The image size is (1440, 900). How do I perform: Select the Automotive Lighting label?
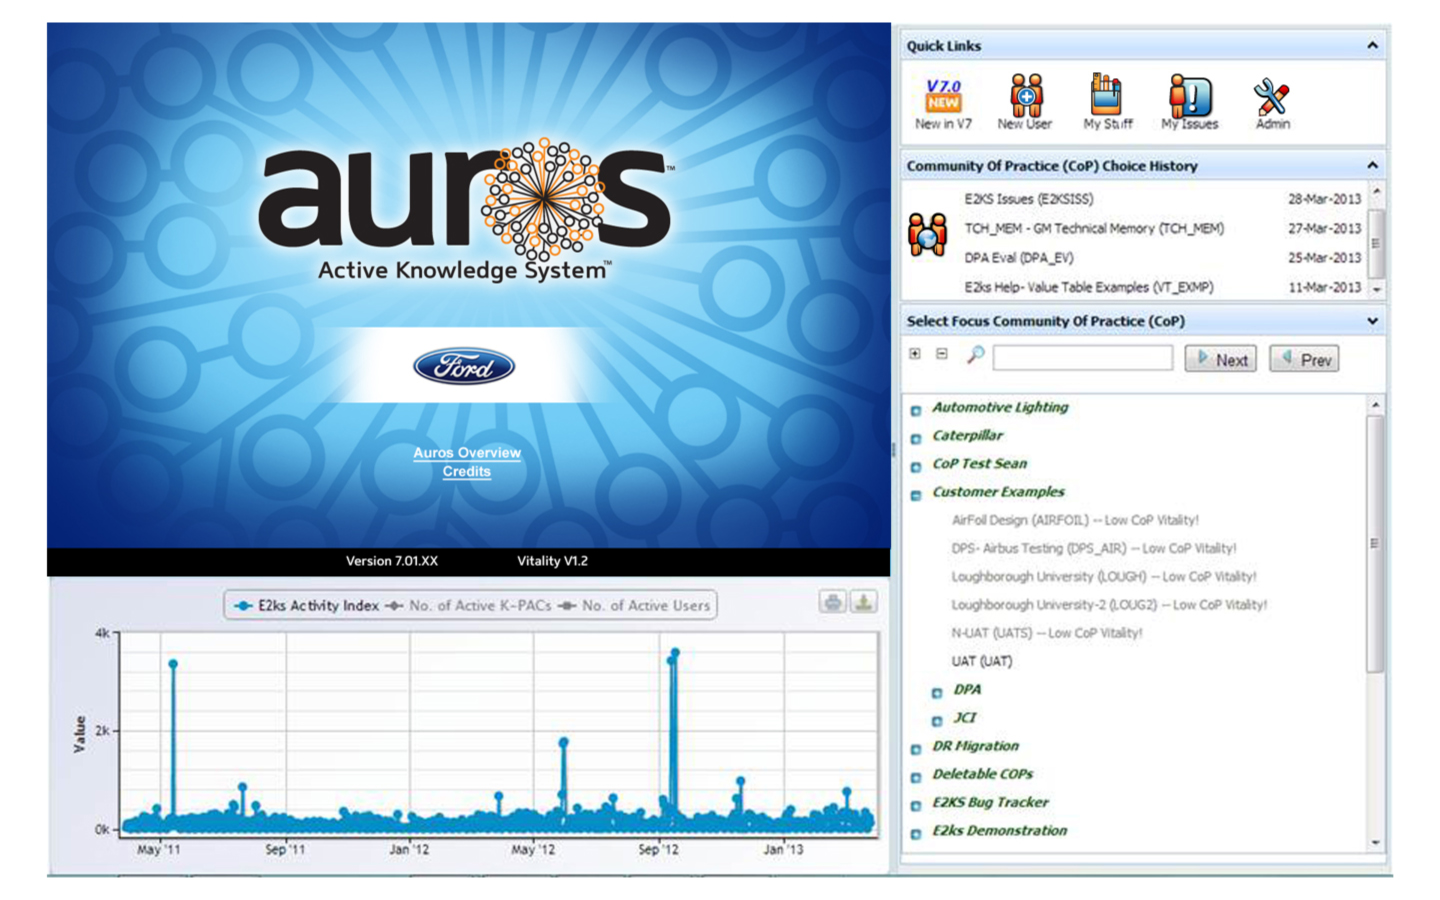(1000, 407)
